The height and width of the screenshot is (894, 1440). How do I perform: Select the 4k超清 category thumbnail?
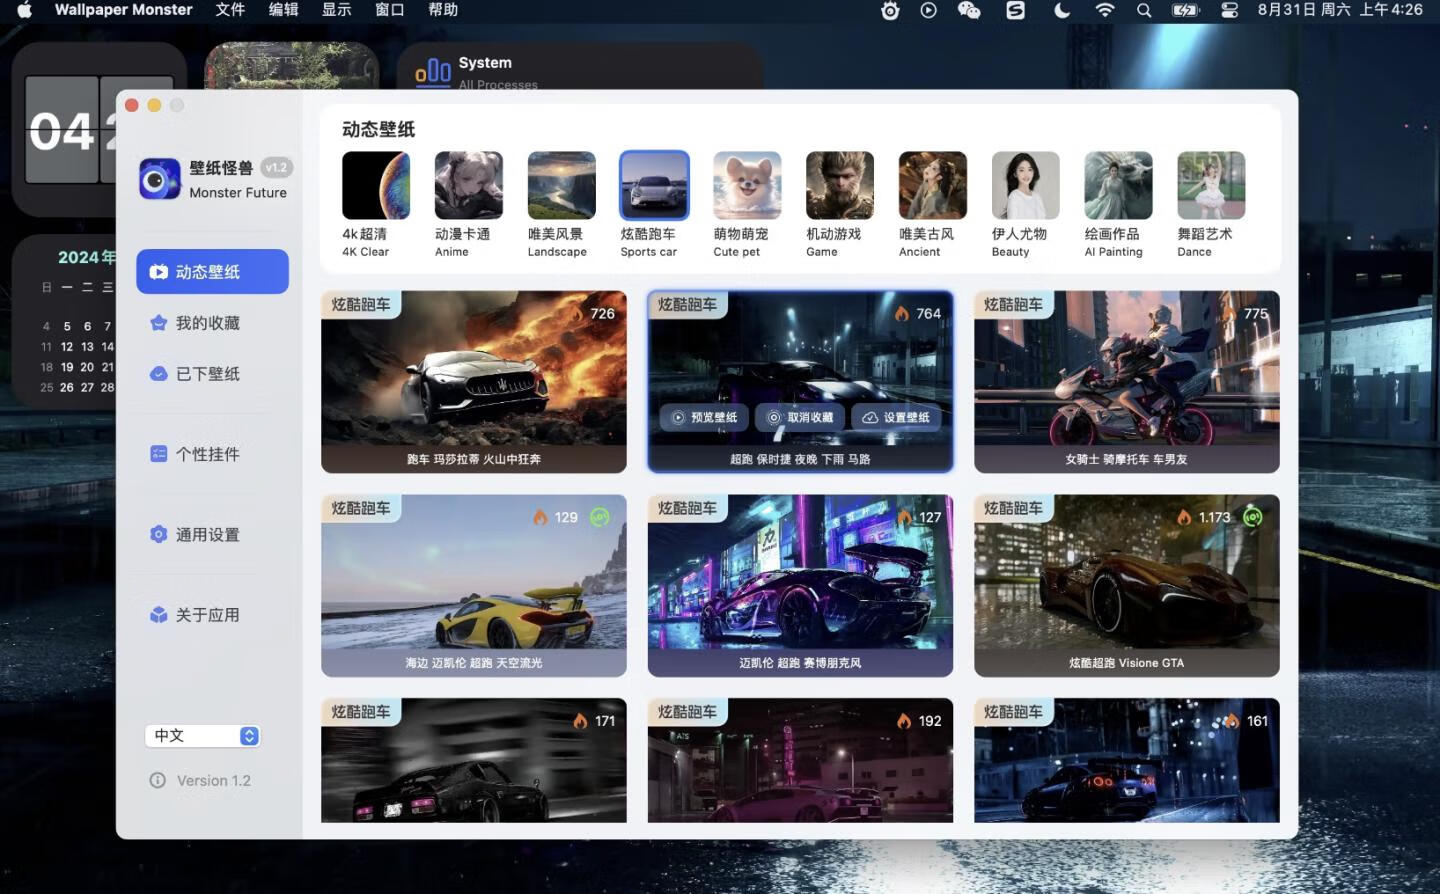376,185
